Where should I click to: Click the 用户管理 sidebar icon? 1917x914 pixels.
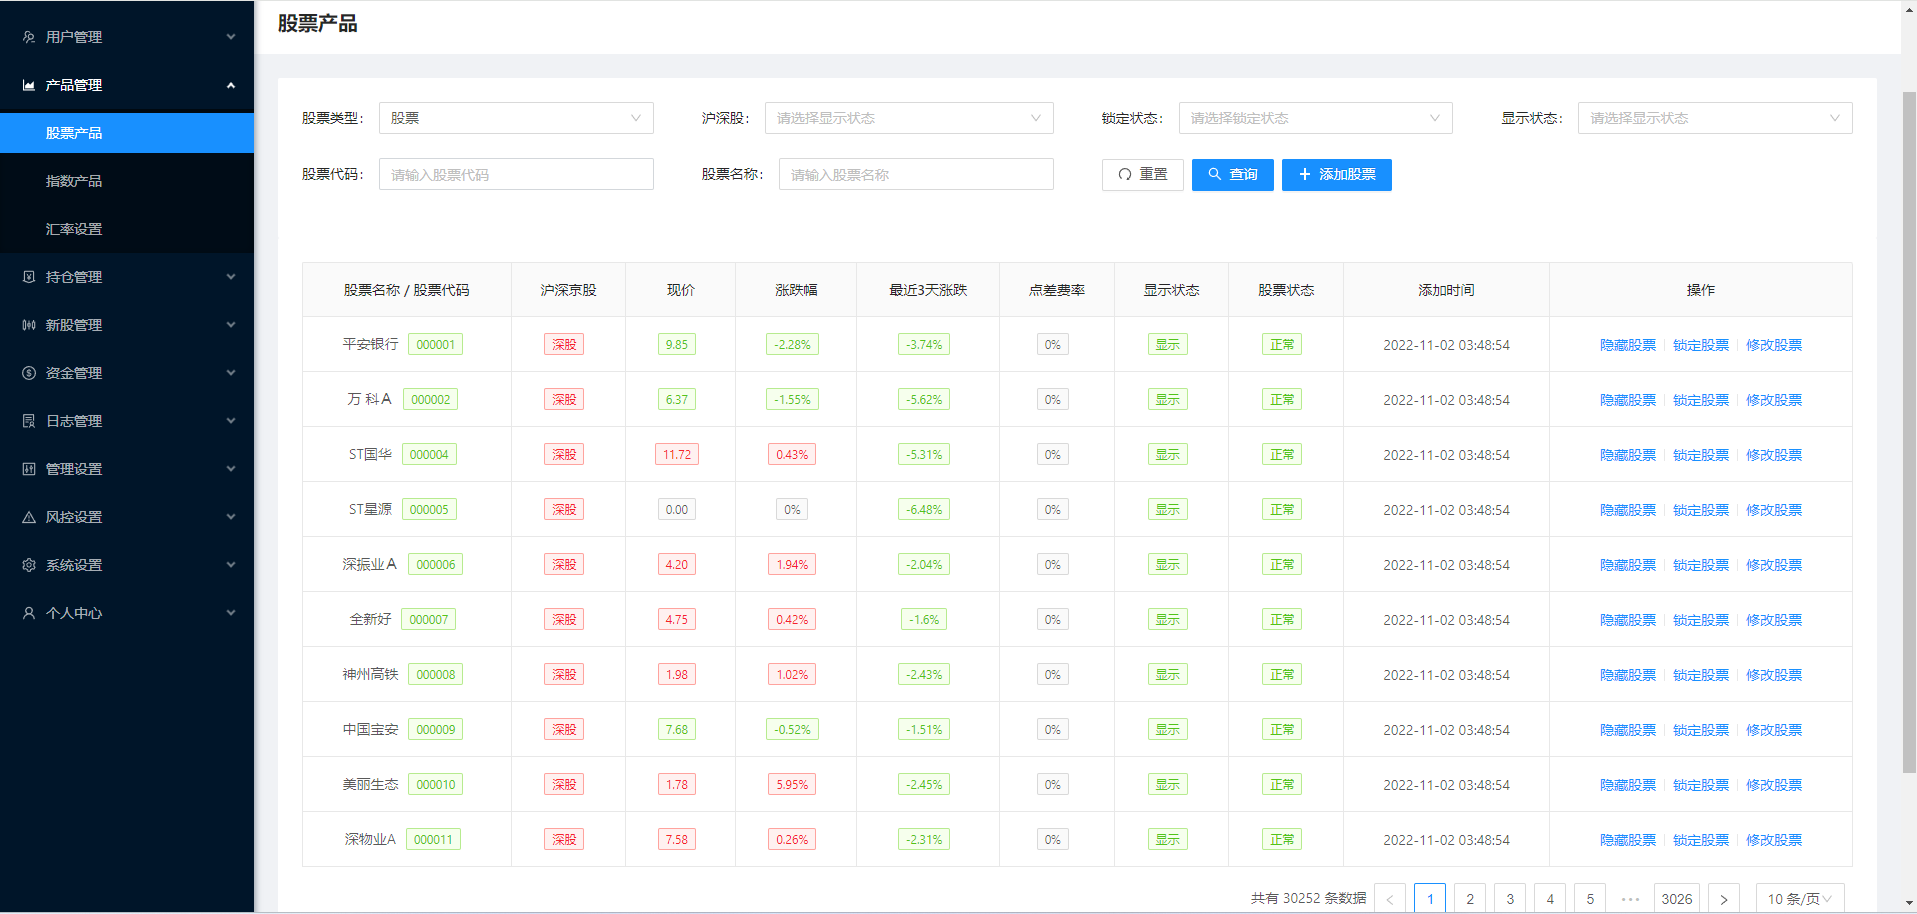pos(29,37)
